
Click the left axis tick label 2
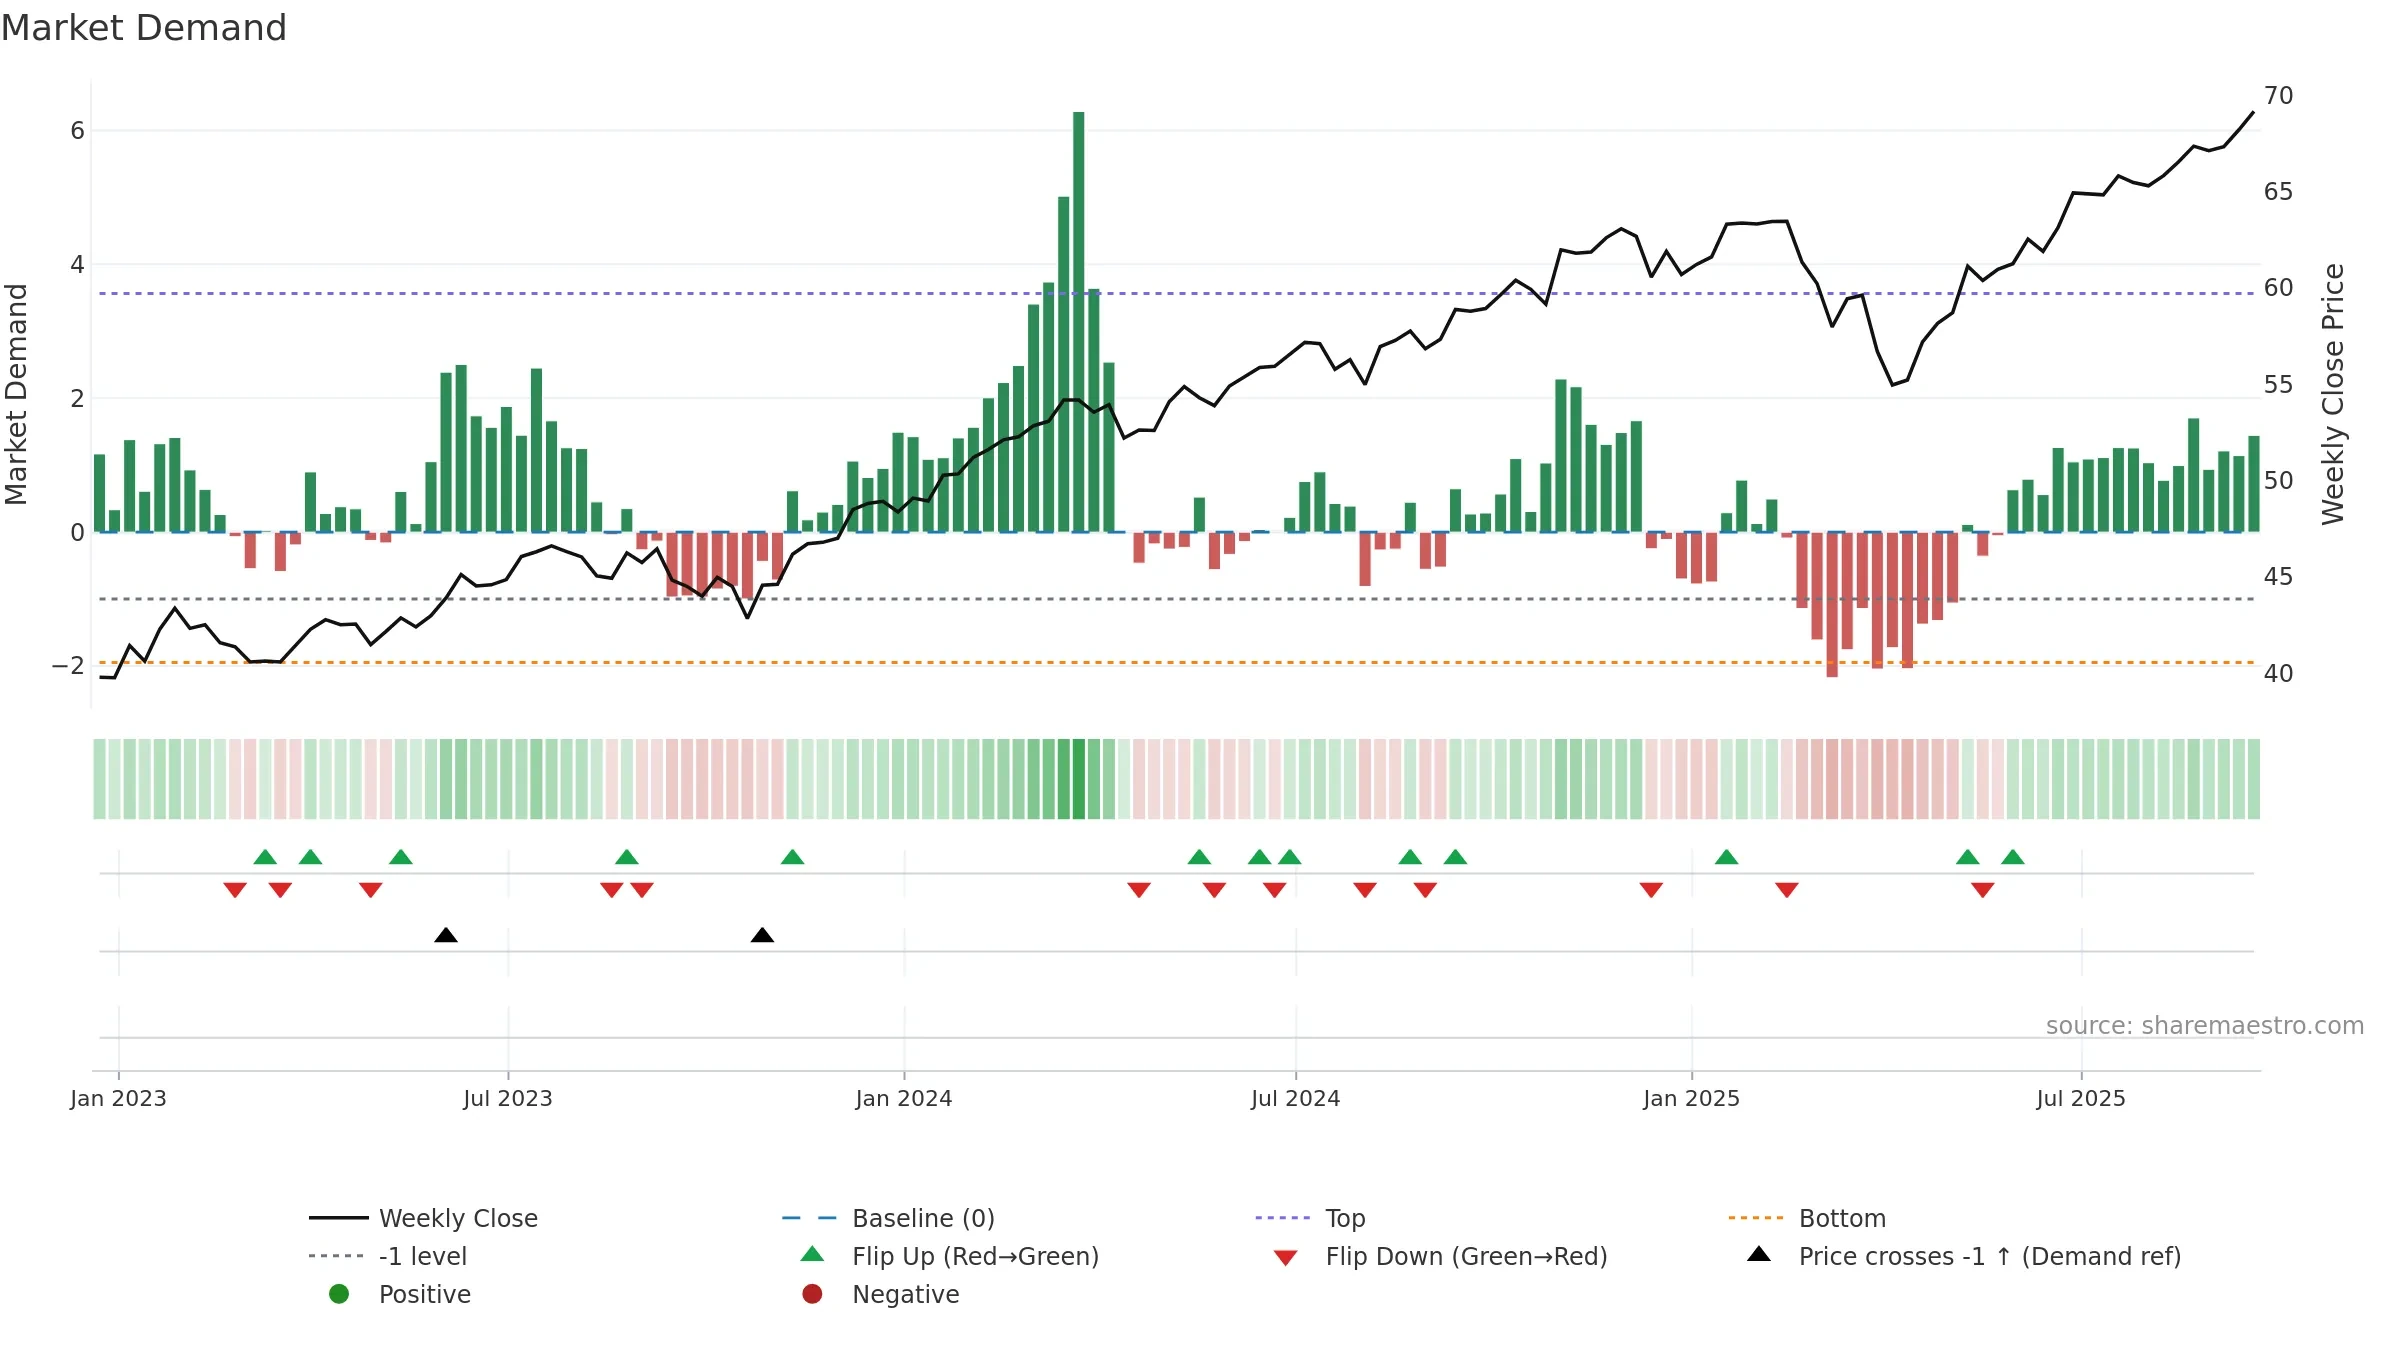coord(77,398)
